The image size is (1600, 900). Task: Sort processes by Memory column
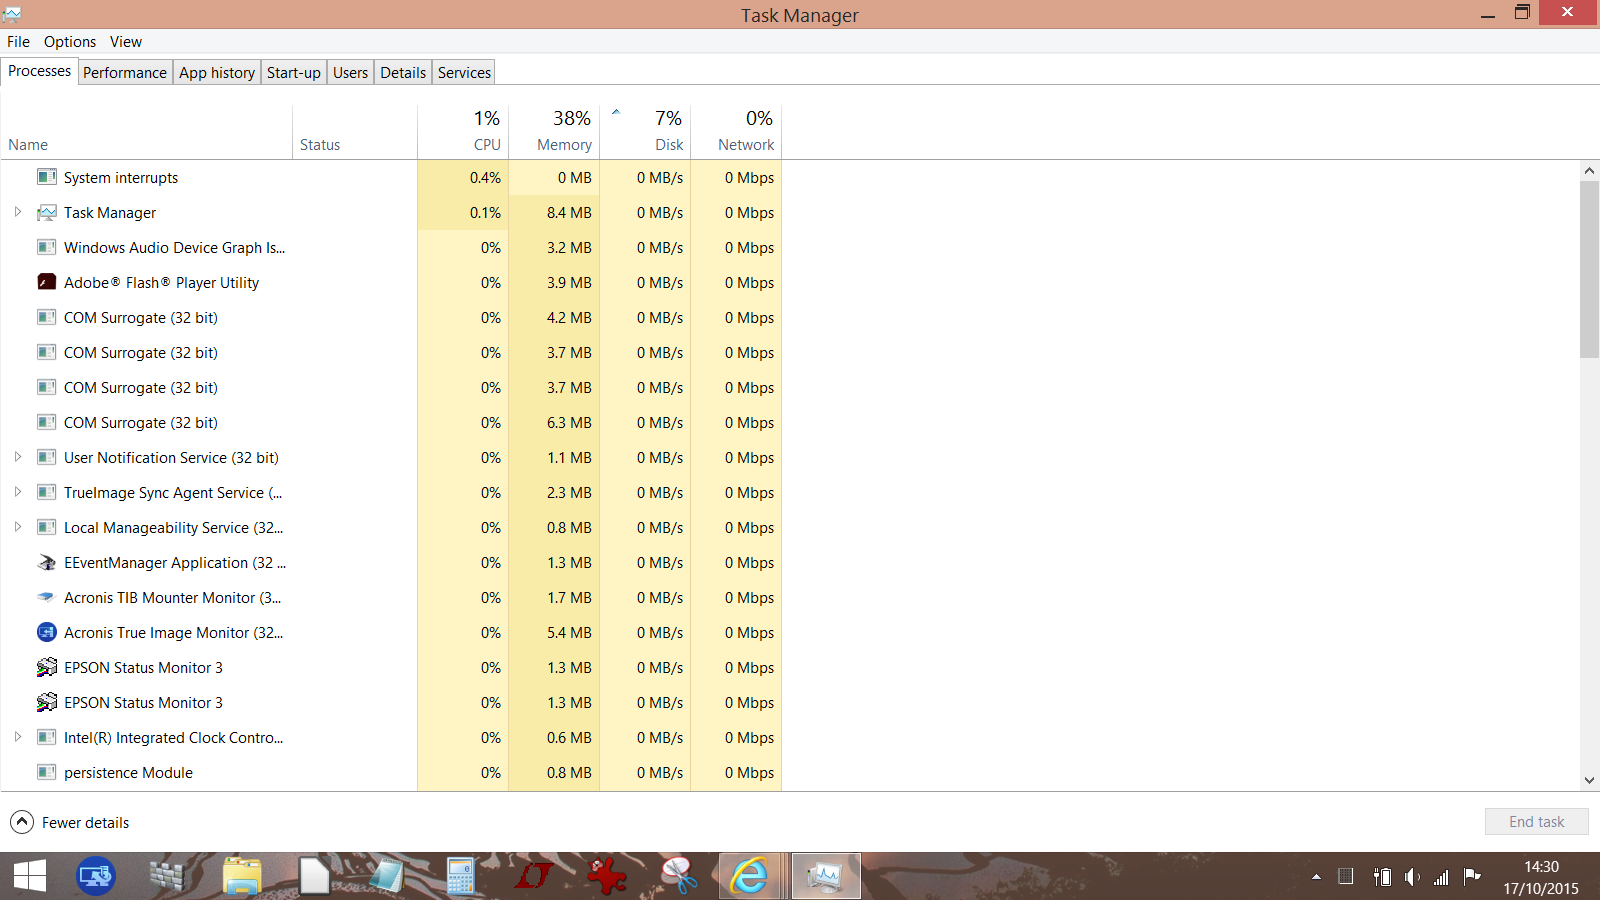tap(554, 132)
